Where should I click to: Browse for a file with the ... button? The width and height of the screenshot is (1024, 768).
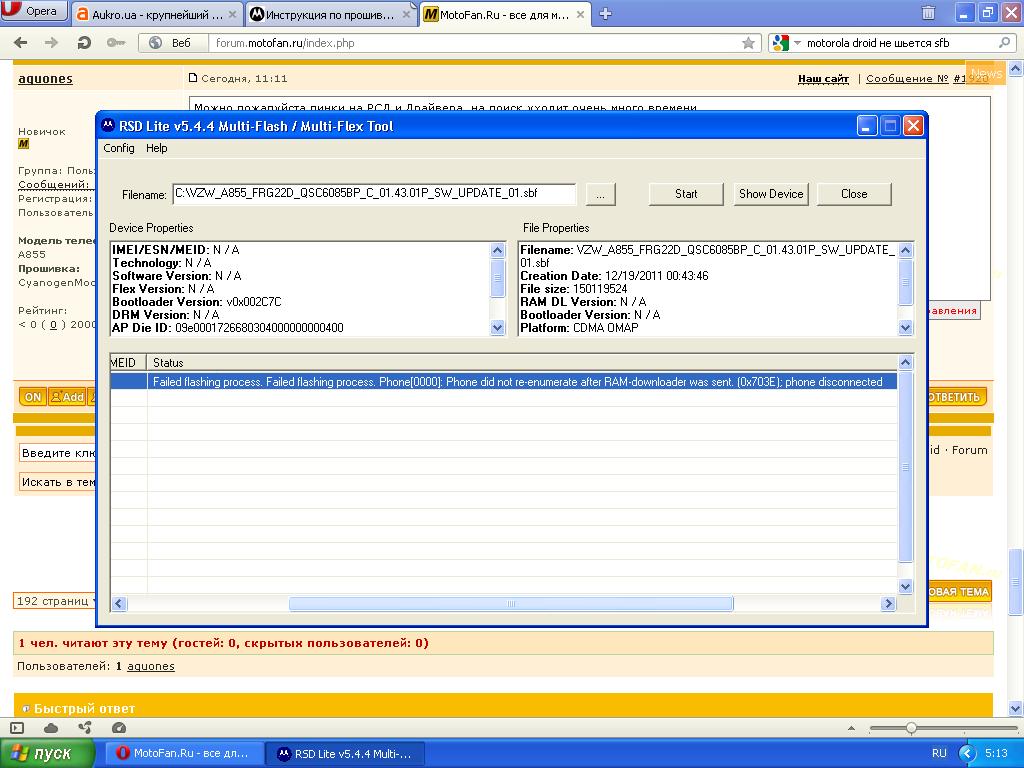point(601,194)
